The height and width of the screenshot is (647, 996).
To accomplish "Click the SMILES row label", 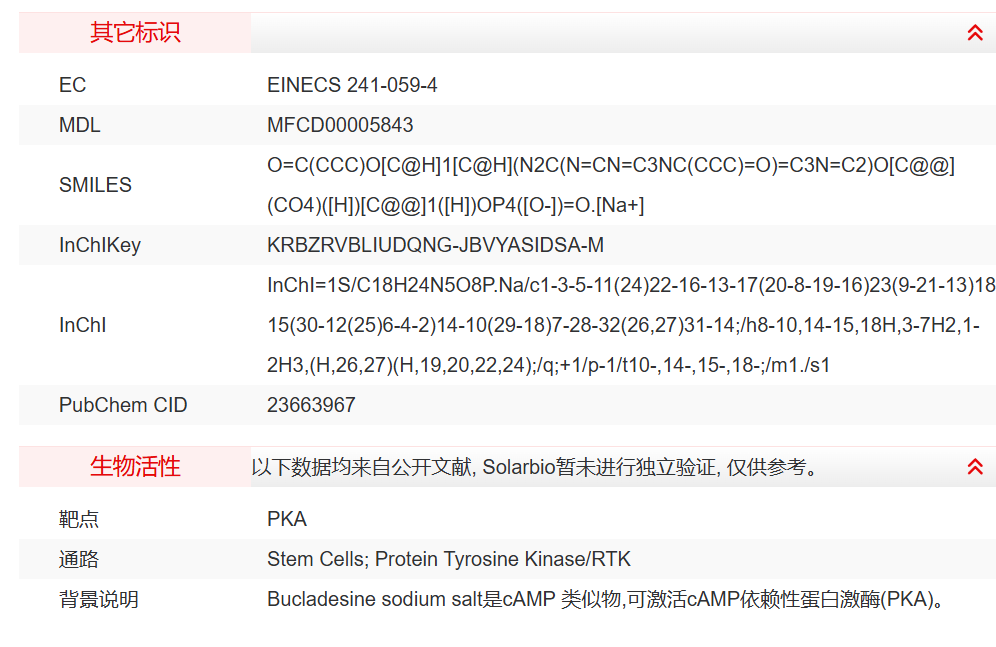I will coord(95,185).
